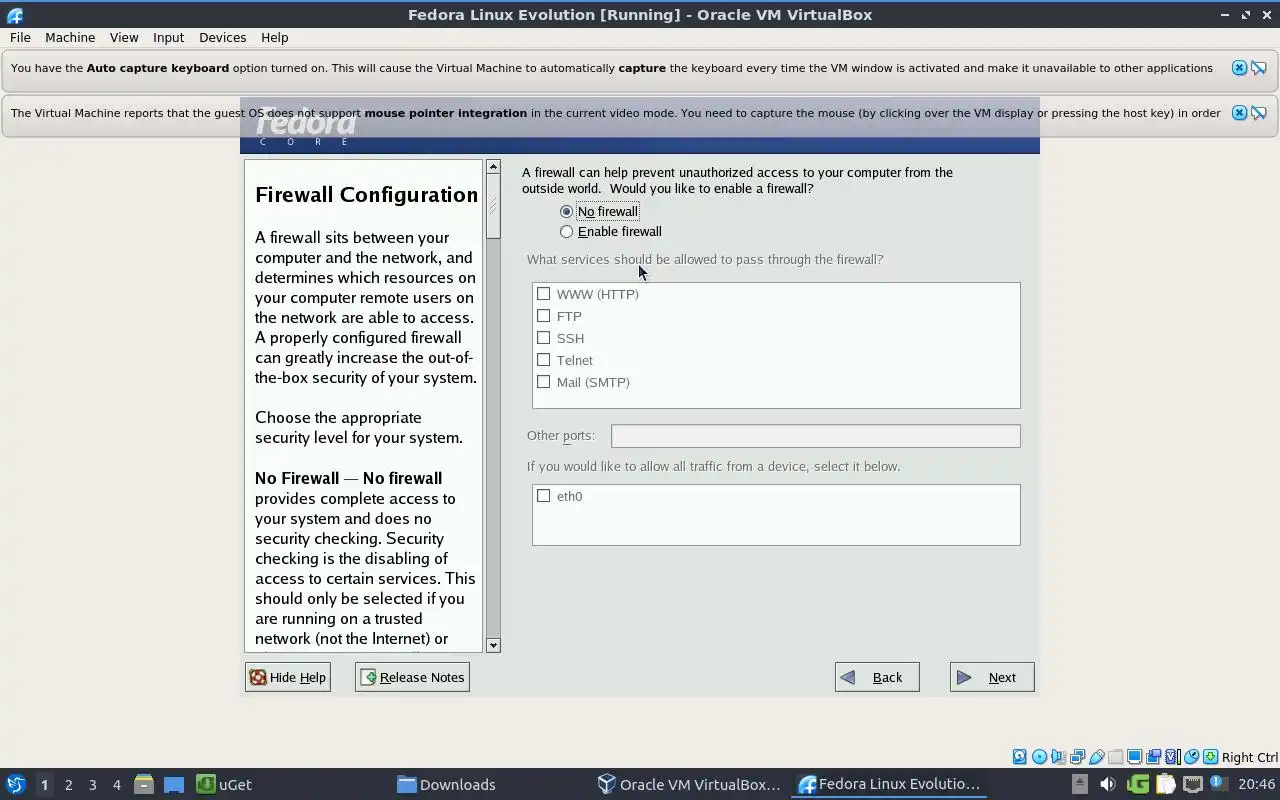1280x800 pixels.
Task: Click the eject removable media tray icon
Action: pyautogui.click(x=1080, y=784)
